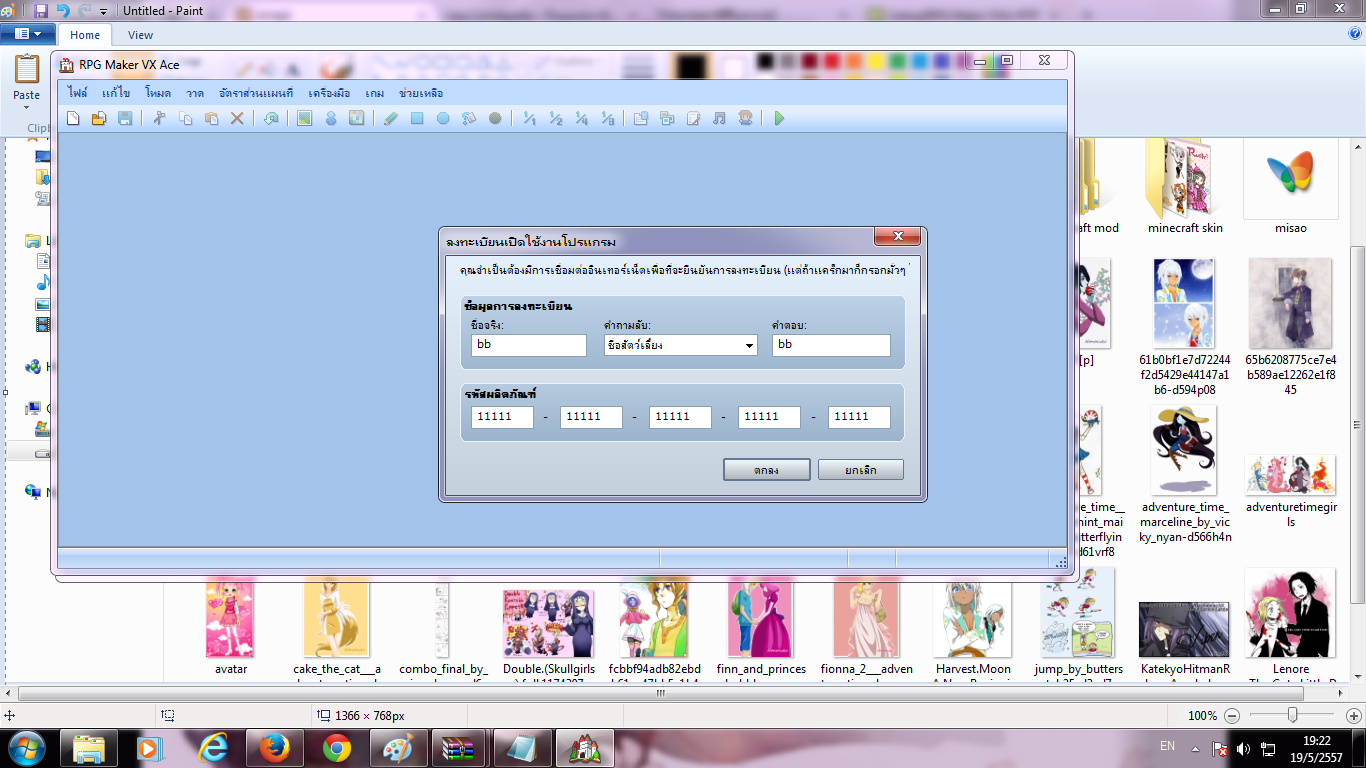The image size is (1366, 768).
Task: Select the Map editing mode icon
Action: [305, 119]
